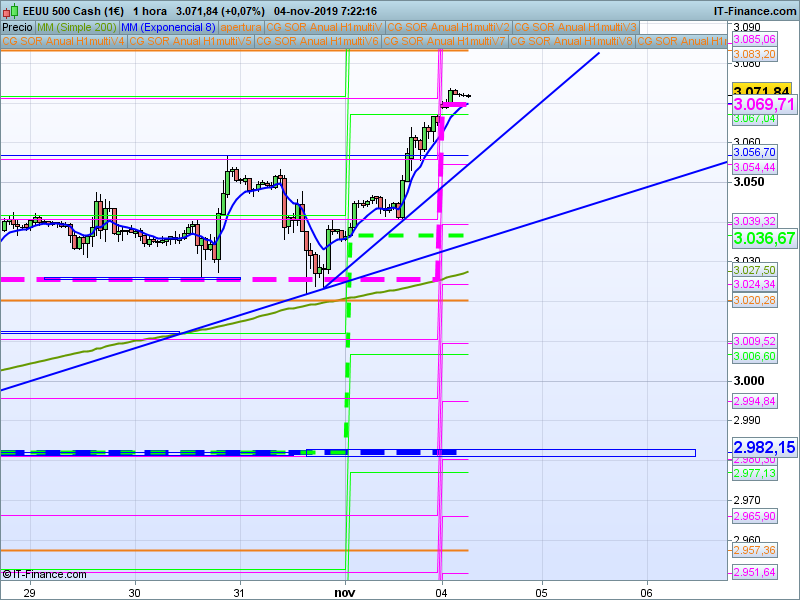Click CG SOR Anual H1multiV3 label

click(575, 27)
